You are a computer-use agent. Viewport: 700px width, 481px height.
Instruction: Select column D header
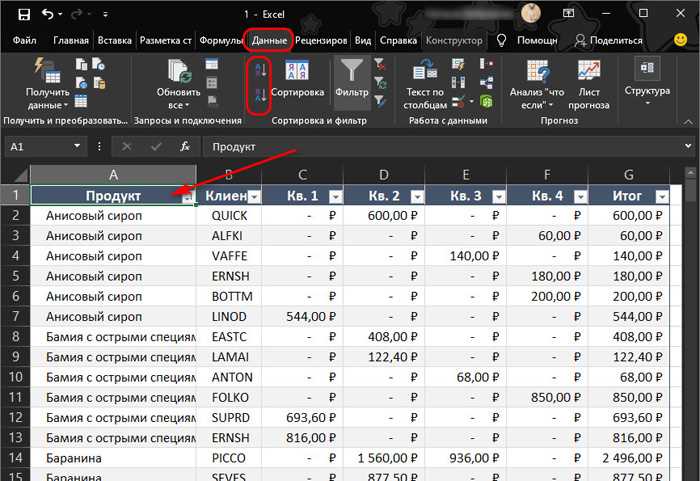384,175
